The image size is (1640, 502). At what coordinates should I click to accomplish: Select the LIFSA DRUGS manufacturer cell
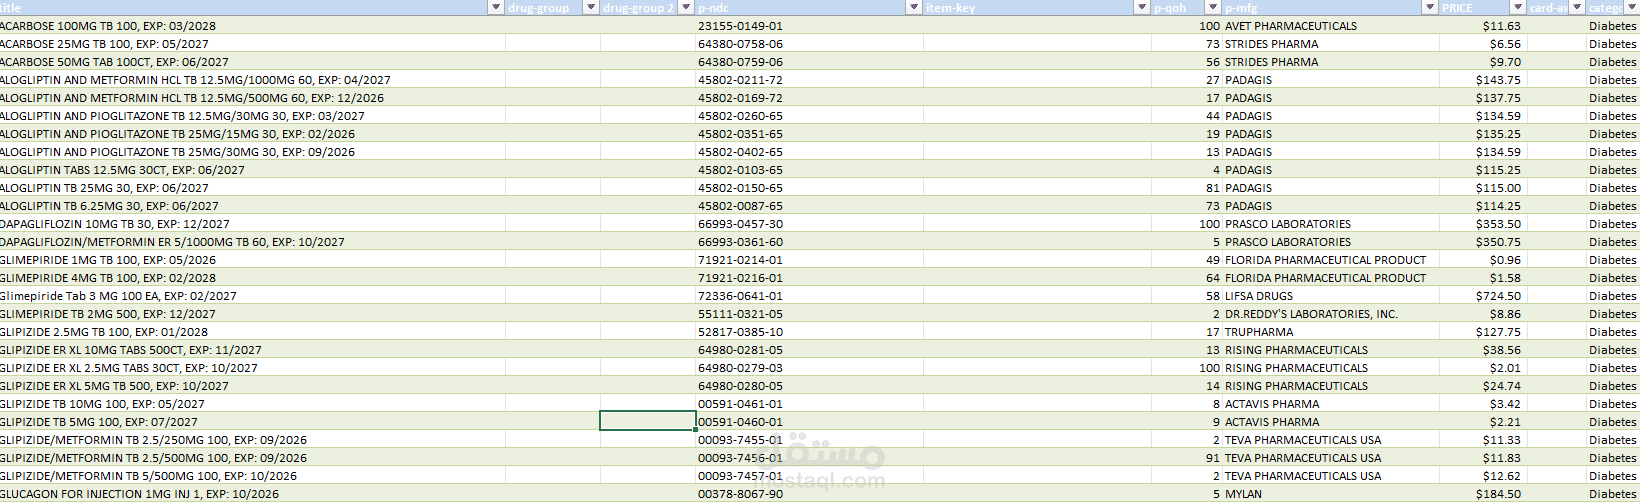[1331, 296]
